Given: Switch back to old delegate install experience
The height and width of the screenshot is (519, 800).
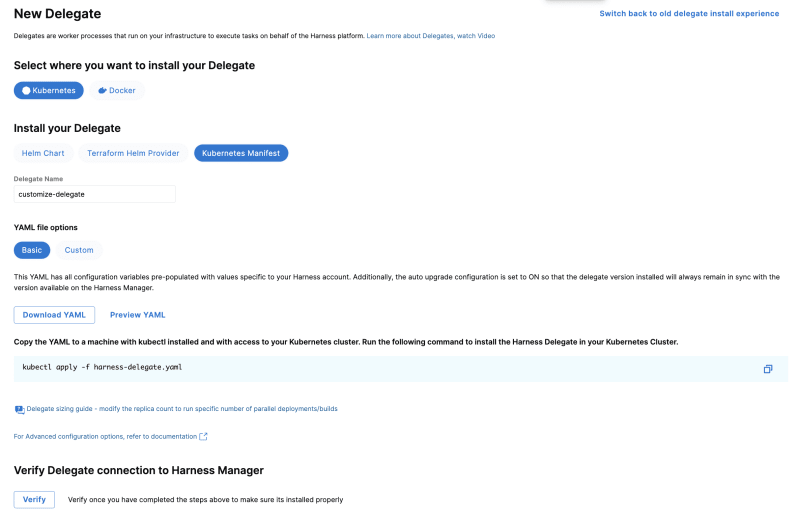Looking at the screenshot, I should coord(689,14).
